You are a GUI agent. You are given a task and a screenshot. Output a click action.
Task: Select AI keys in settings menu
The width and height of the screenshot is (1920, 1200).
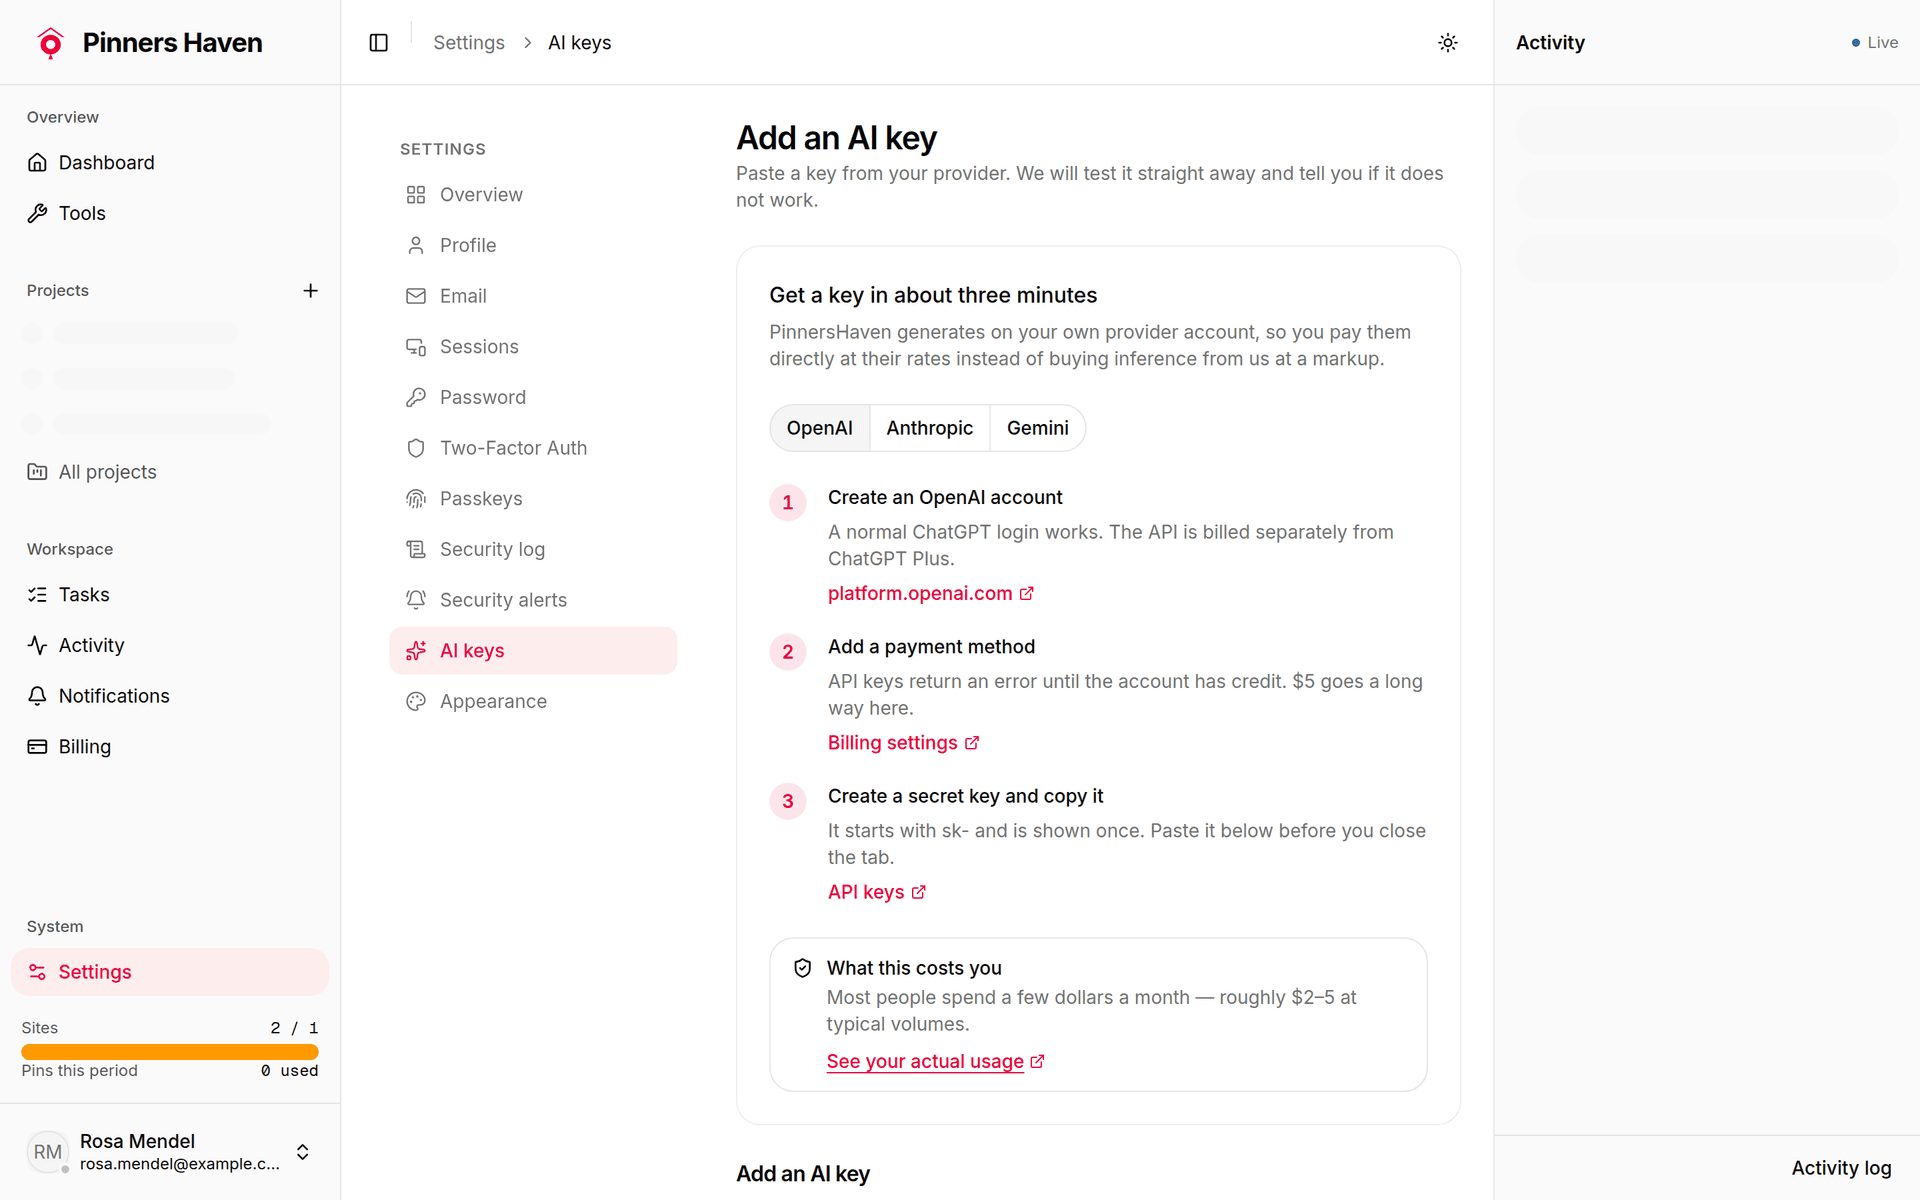coord(533,651)
